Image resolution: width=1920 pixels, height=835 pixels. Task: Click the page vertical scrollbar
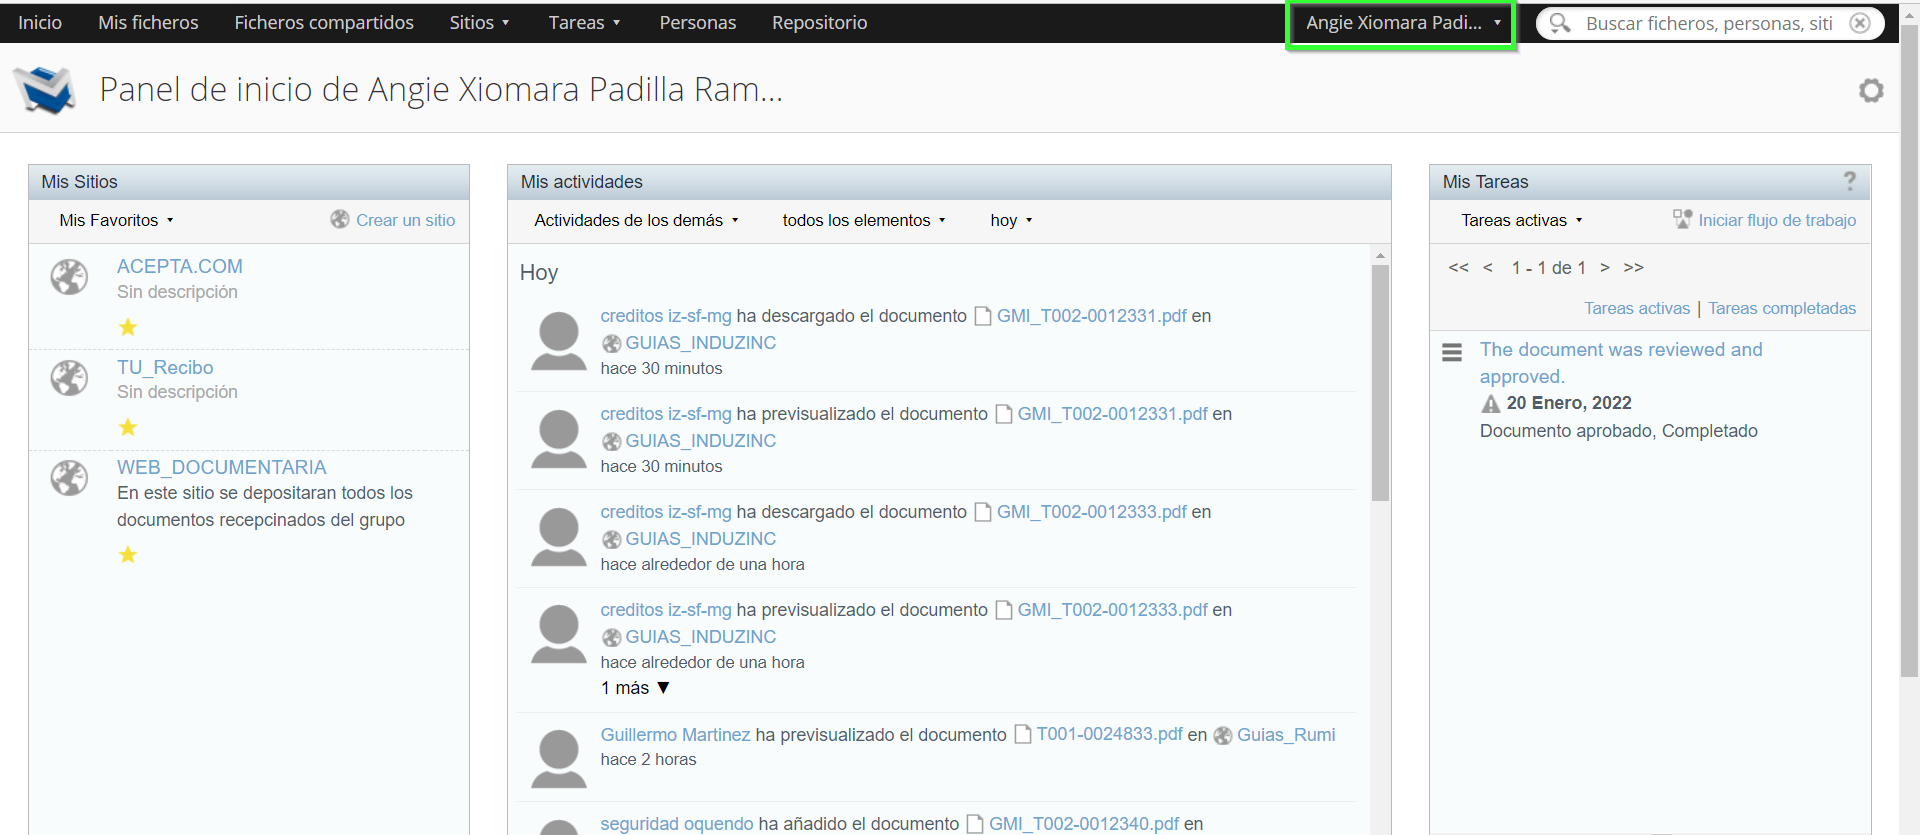(x=1910, y=350)
